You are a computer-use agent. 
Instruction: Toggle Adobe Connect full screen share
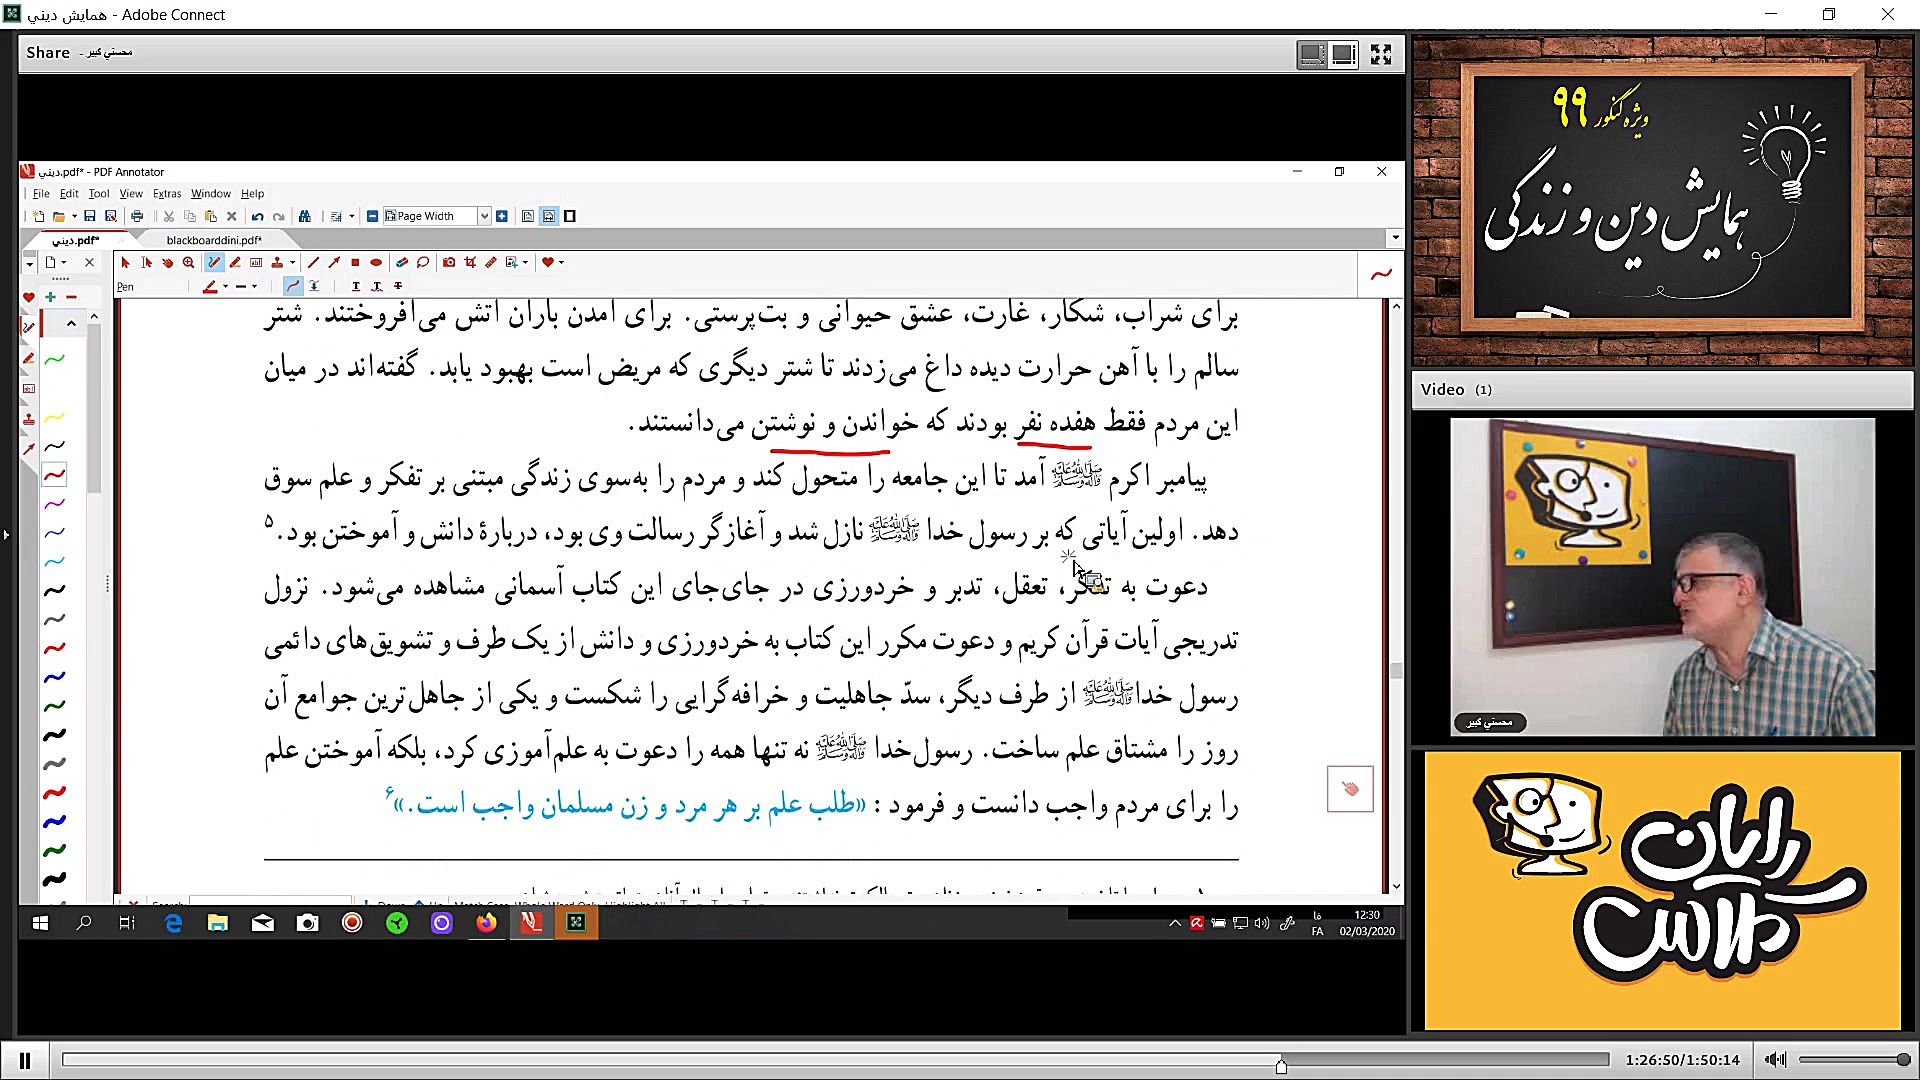point(1381,54)
